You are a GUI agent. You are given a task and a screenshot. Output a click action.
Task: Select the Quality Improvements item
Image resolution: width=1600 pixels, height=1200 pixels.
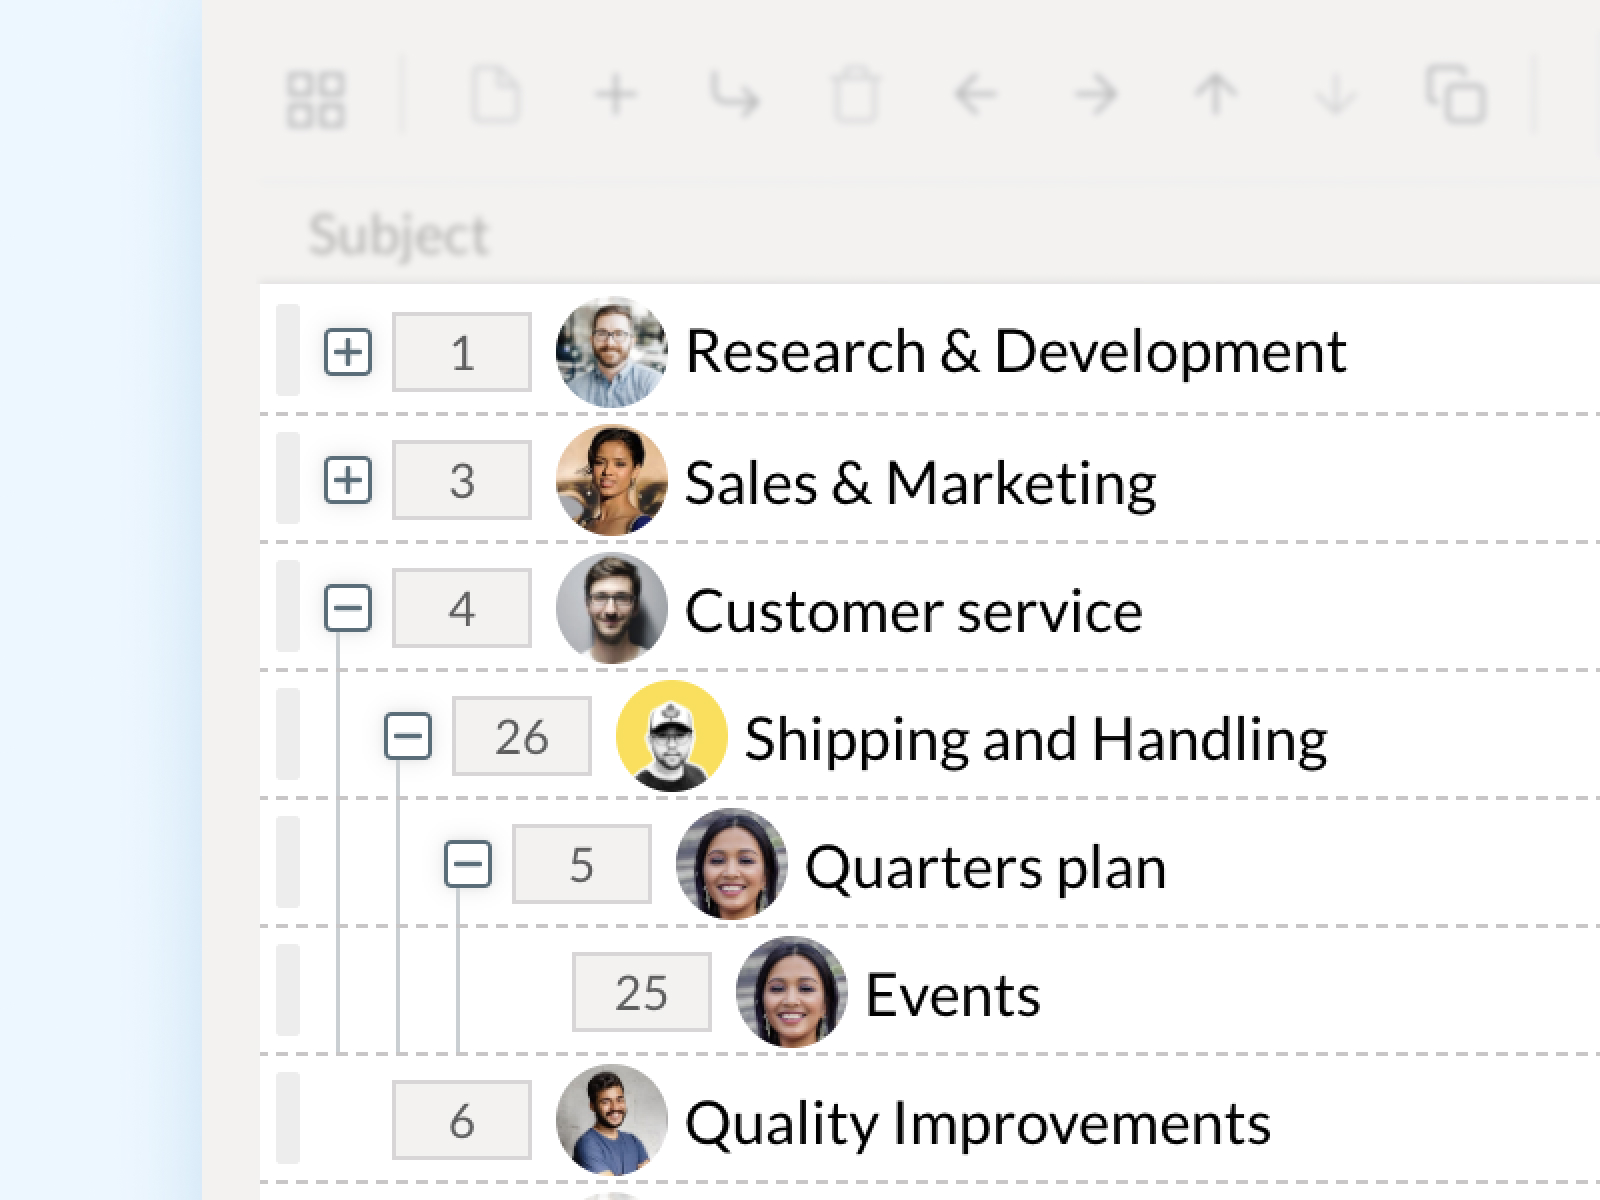977,1122
